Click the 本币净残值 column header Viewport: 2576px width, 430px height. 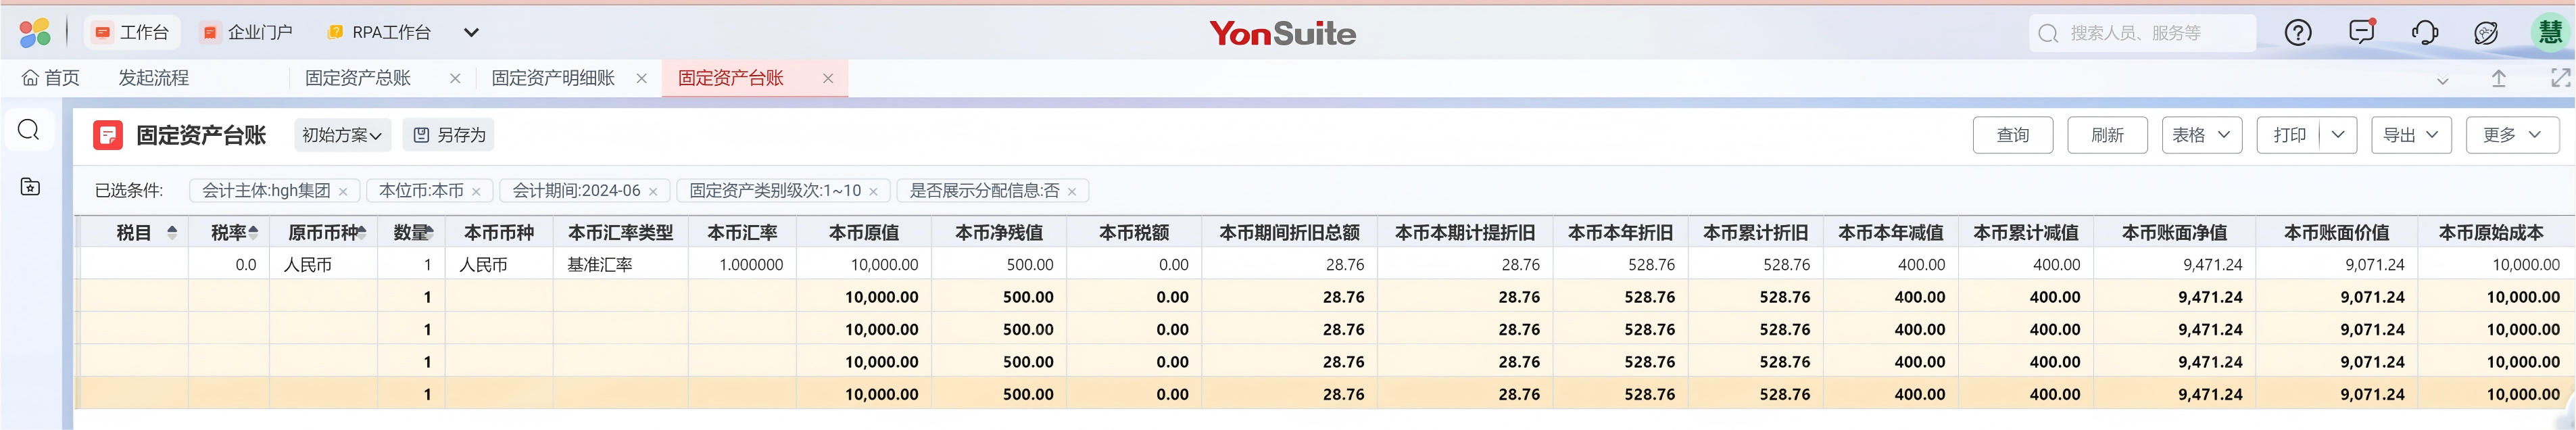999,232
